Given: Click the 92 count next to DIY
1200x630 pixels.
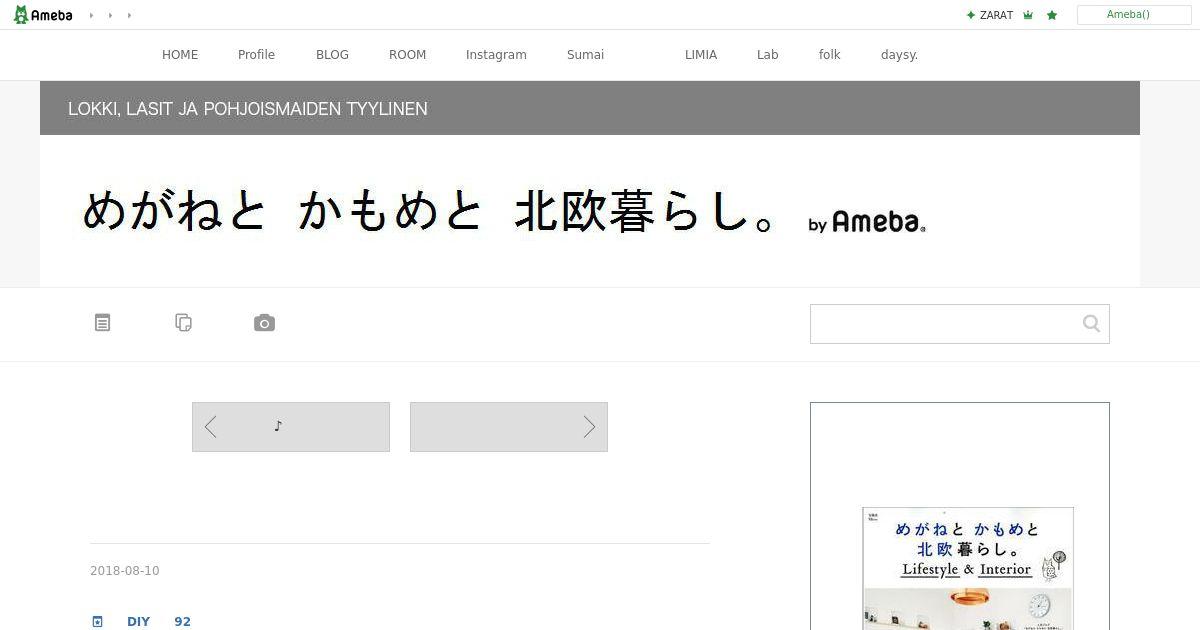Looking at the screenshot, I should coord(182,622).
